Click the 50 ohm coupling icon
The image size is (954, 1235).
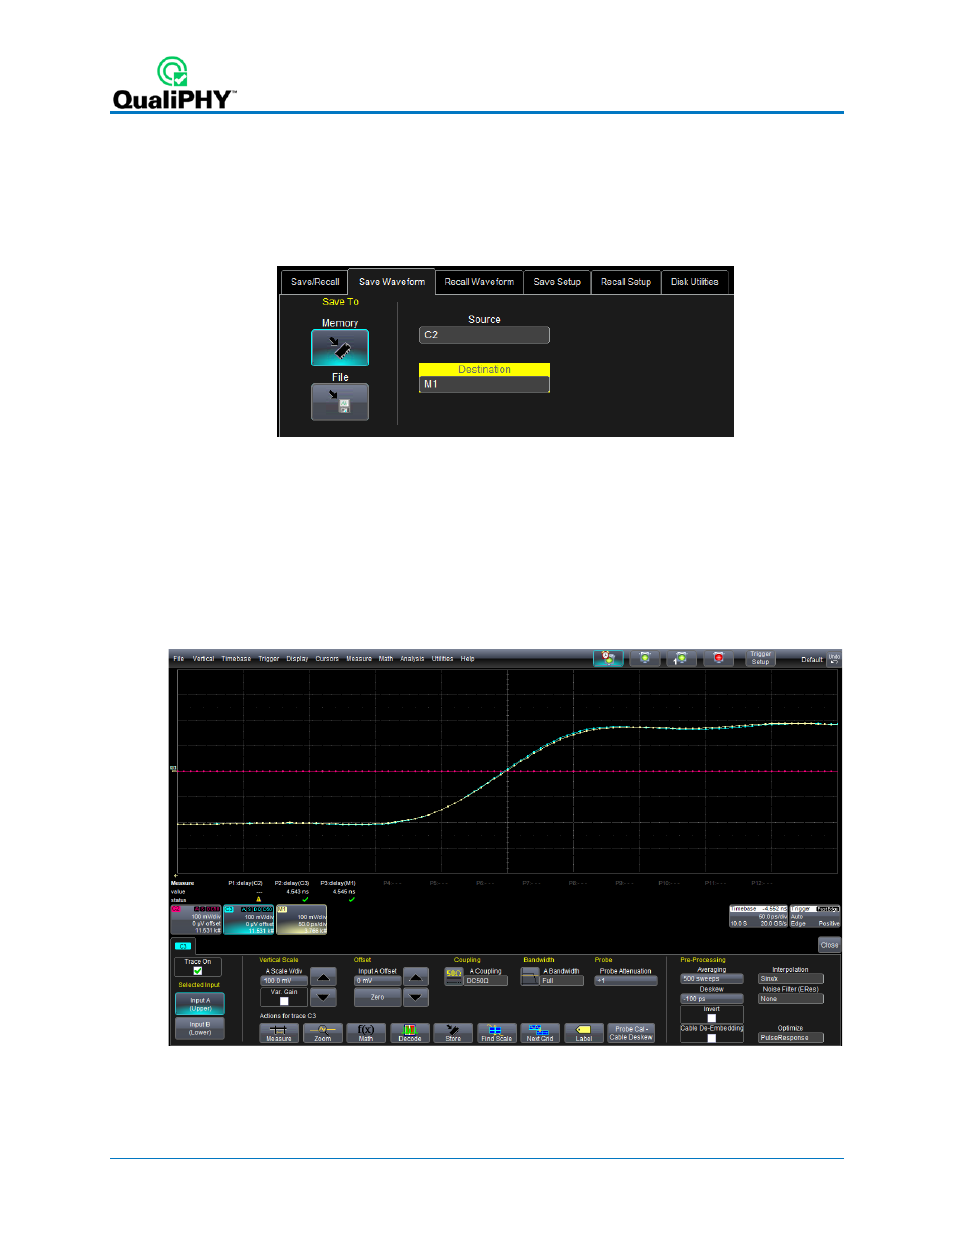[x=454, y=976]
